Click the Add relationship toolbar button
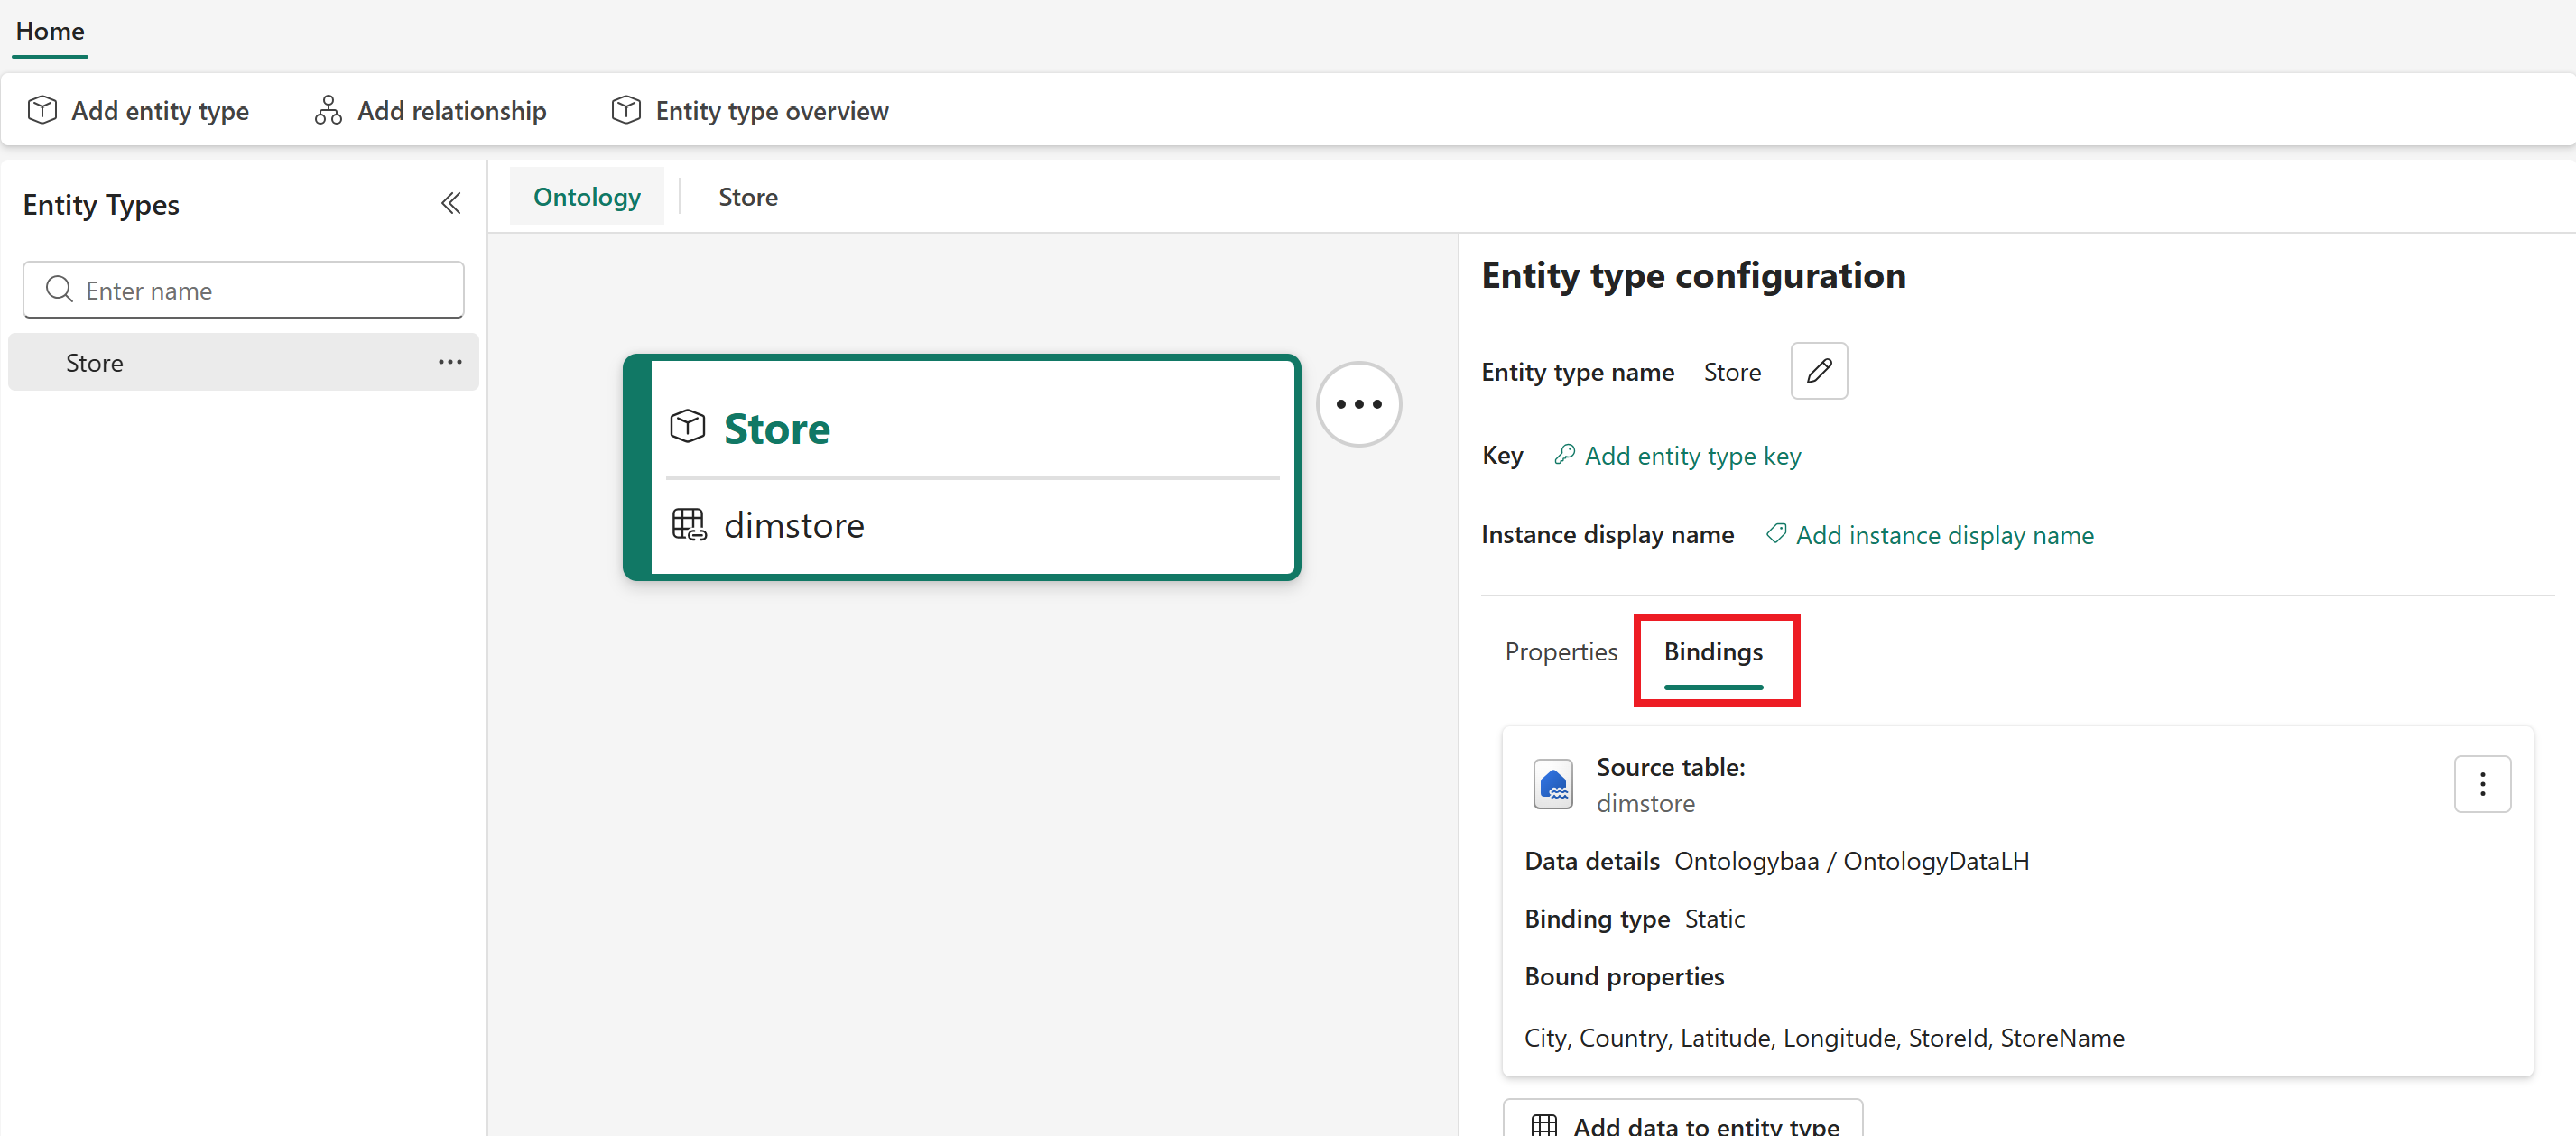 [430, 110]
